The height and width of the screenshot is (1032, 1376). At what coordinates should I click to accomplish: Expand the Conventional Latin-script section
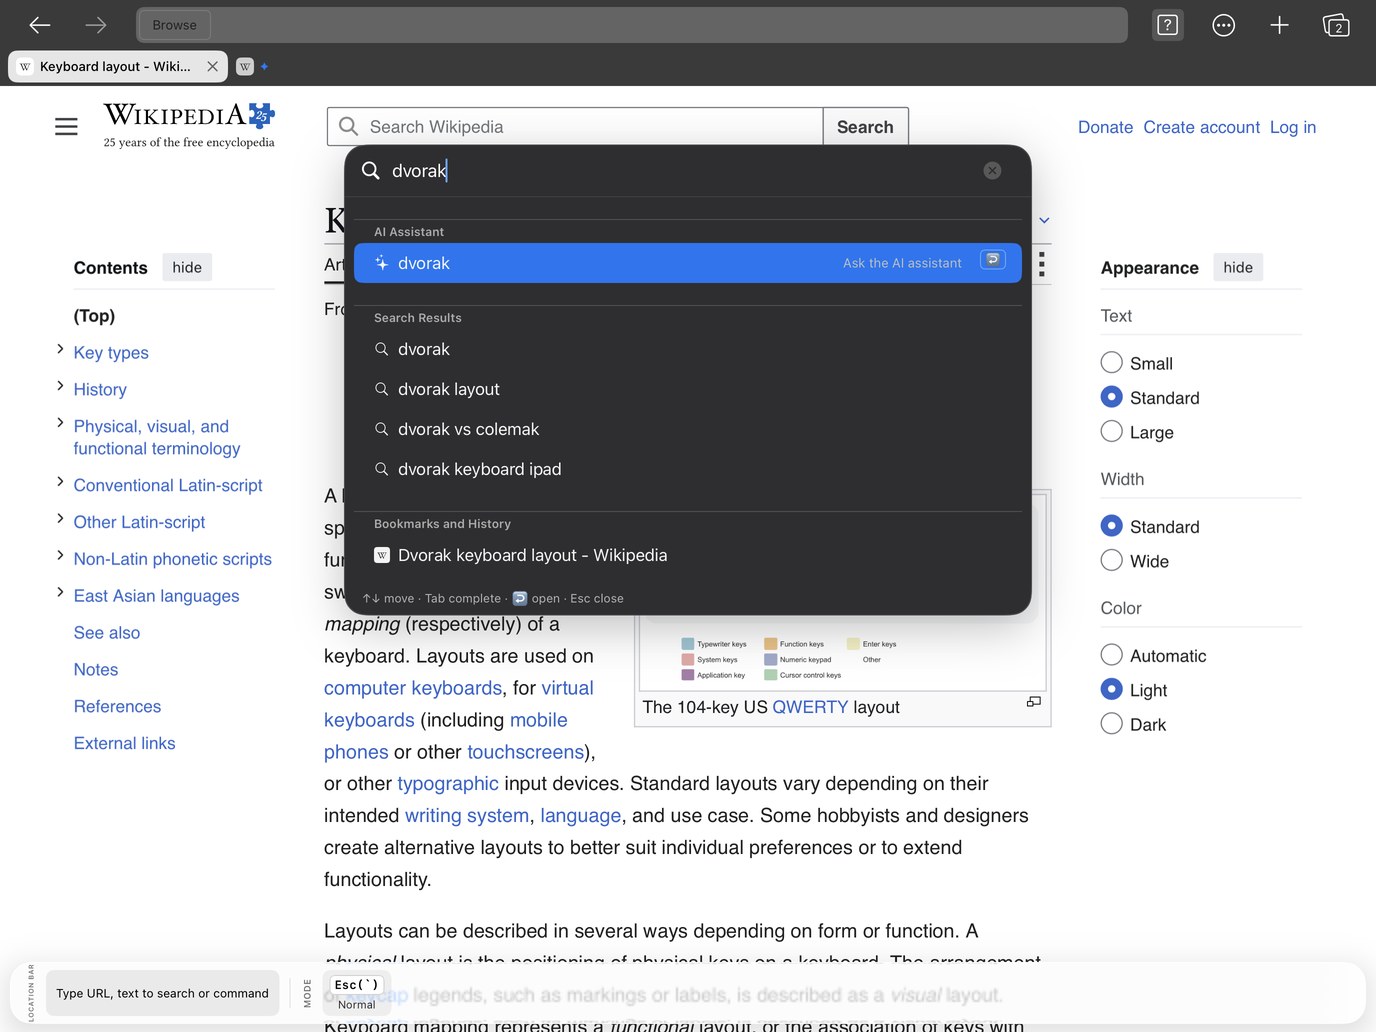point(60,482)
